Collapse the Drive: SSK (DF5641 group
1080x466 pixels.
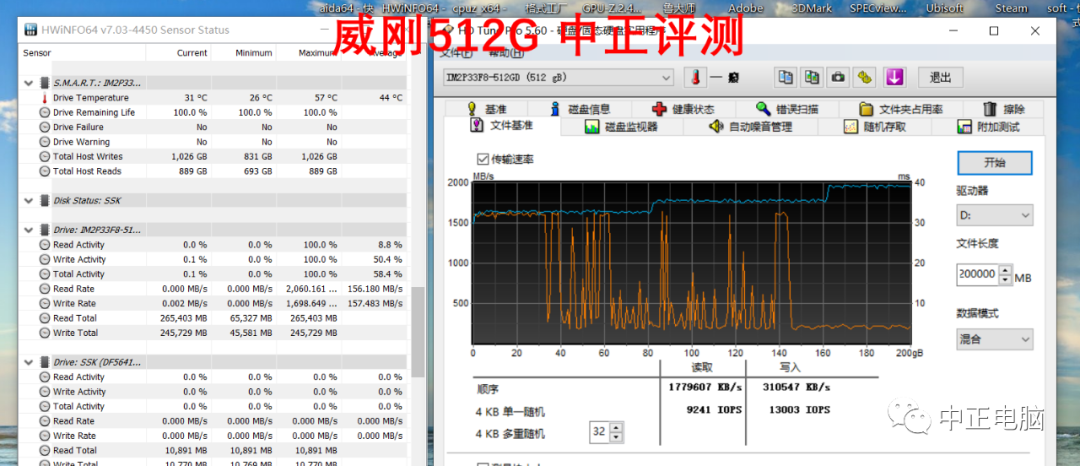(x=29, y=362)
